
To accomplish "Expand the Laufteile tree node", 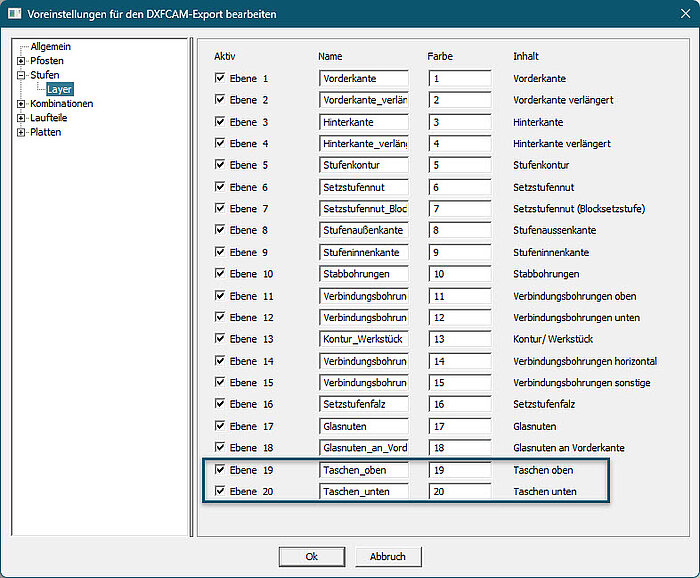I will 21,118.
